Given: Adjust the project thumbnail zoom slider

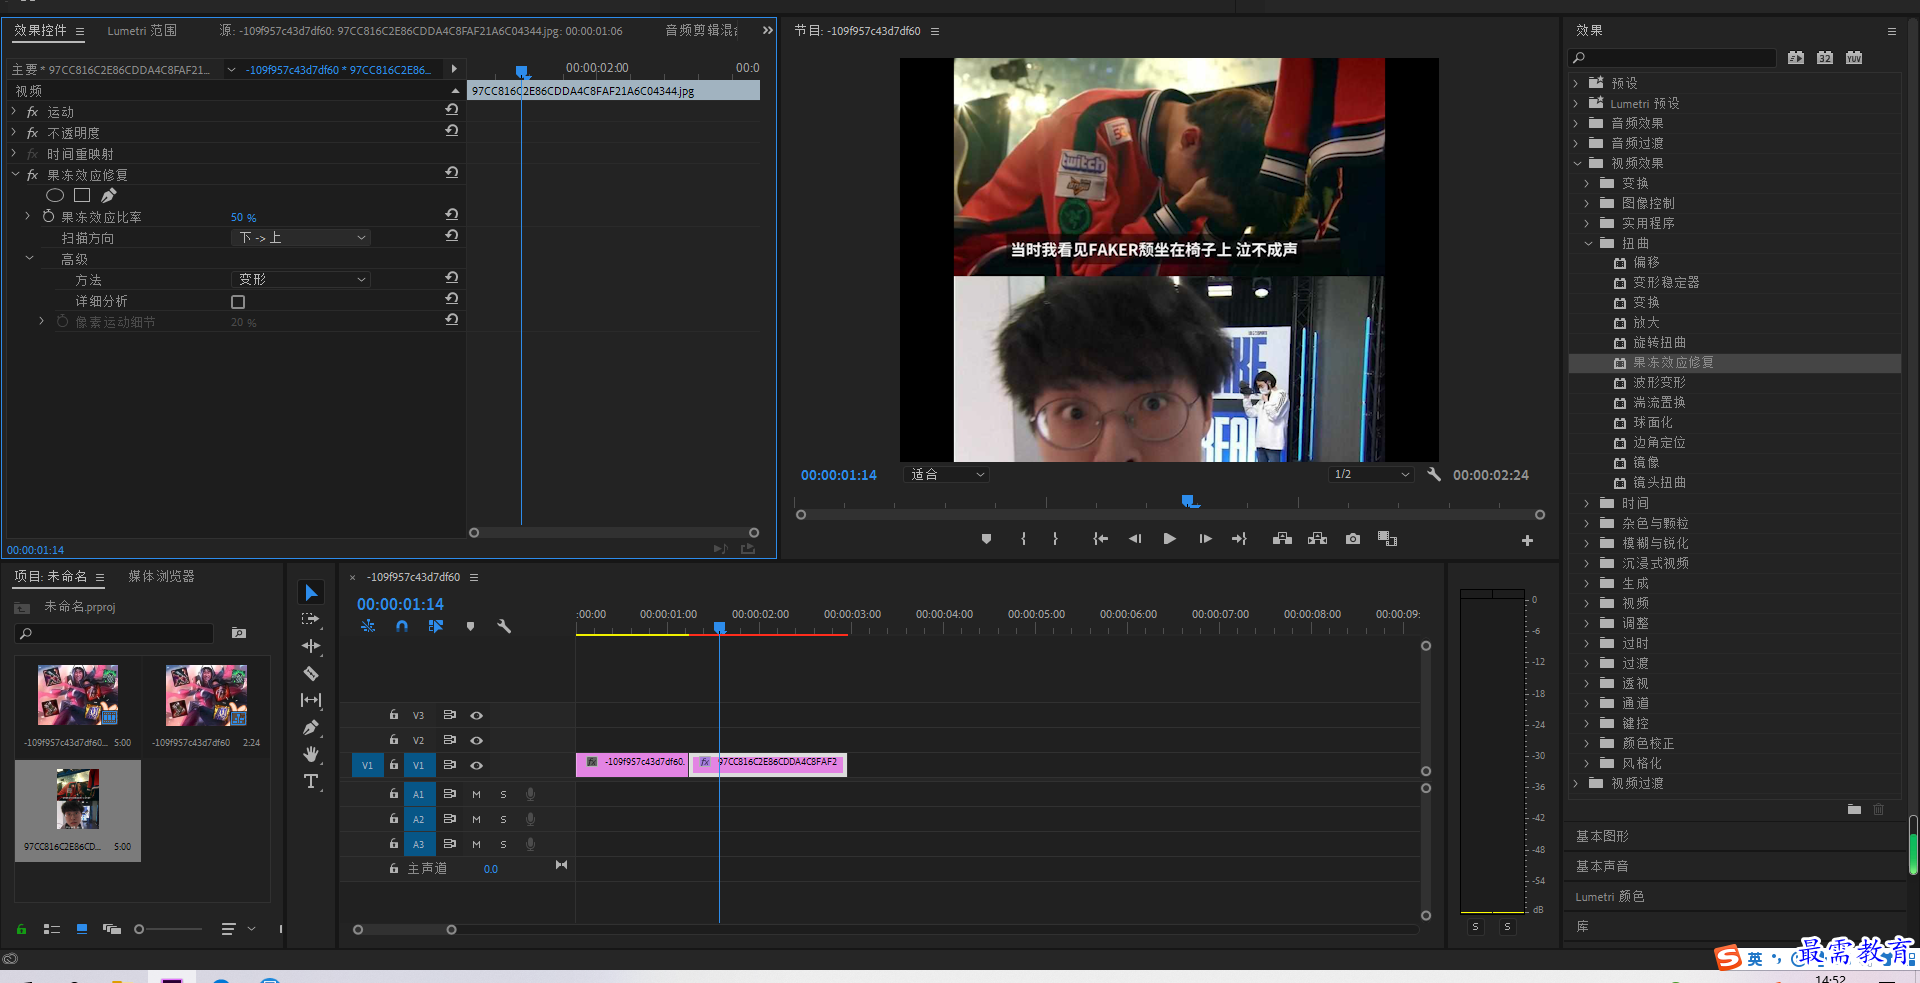Looking at the screenshot, I should [x=139, y=929].
